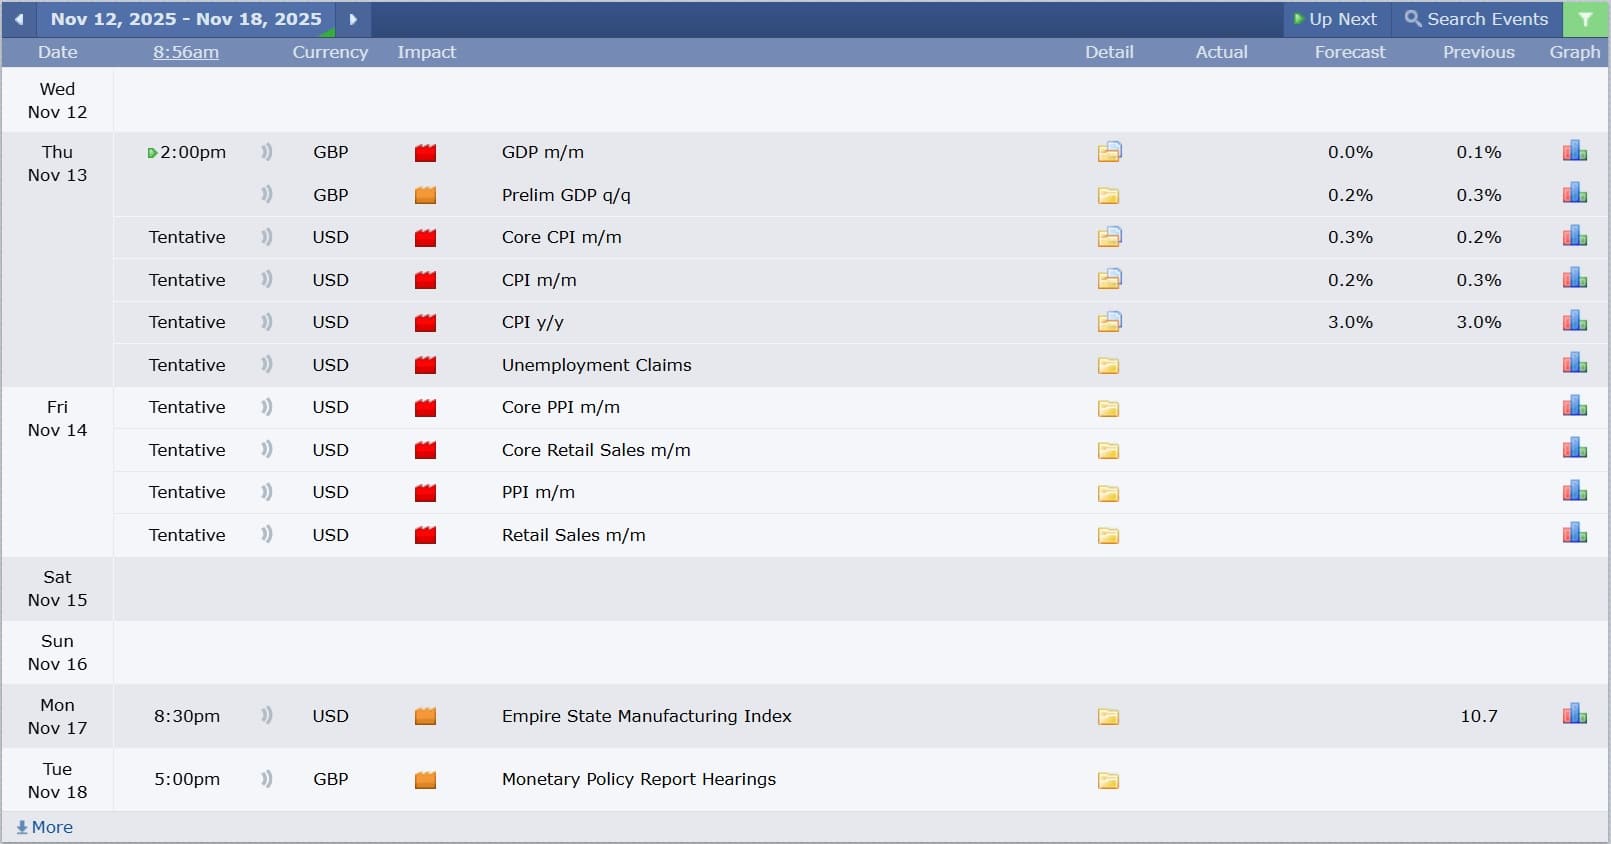Viewport: 1611px width, 844px height.
Task: Show graph for Empire State Manufacturing Index
Action: click(x=1574, y=715)
